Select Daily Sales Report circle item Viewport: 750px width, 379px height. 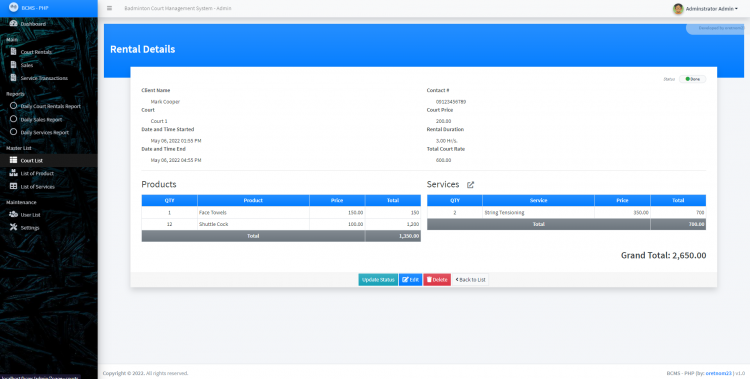coord(13,119)
